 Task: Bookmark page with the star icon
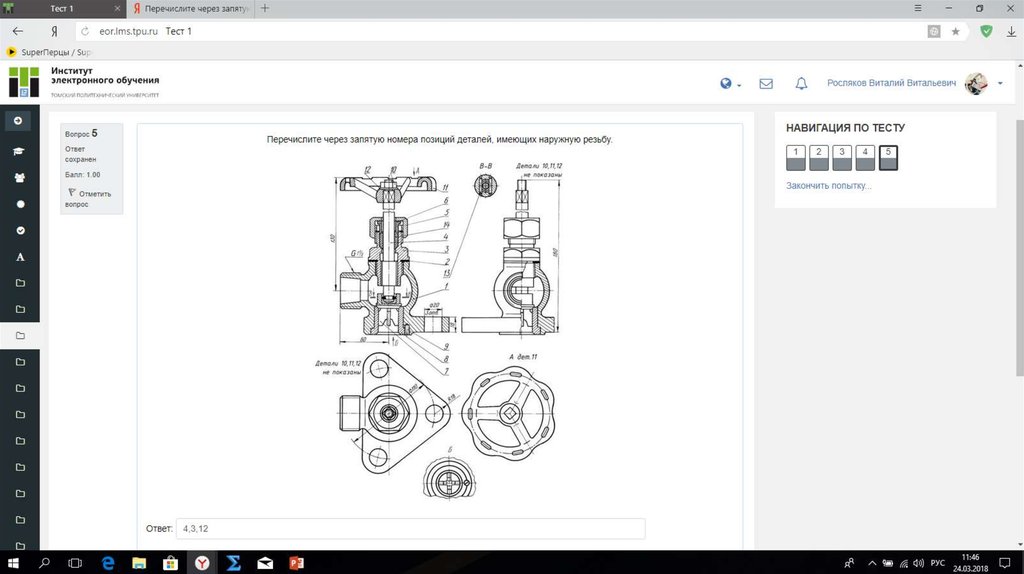point(955,31)
